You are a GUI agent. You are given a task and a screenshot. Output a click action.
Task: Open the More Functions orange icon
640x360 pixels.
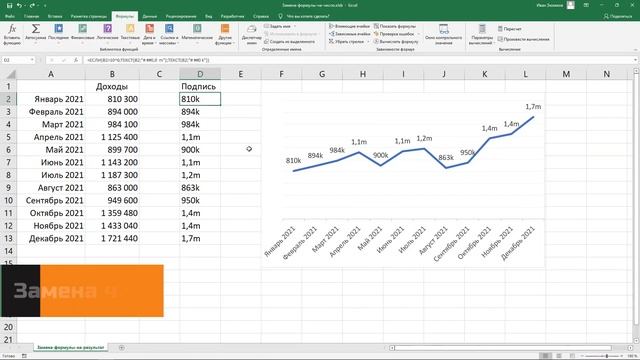pyautogui.click(x=224, y=29)
